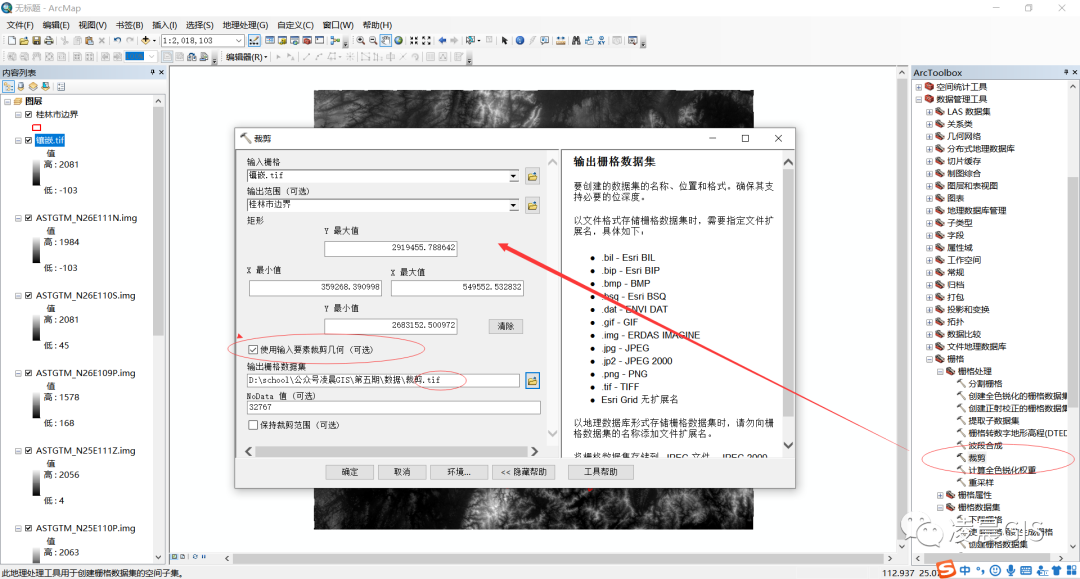Click the Save document icon
The height and width of the screenshot is (579, 1080).
37,41
